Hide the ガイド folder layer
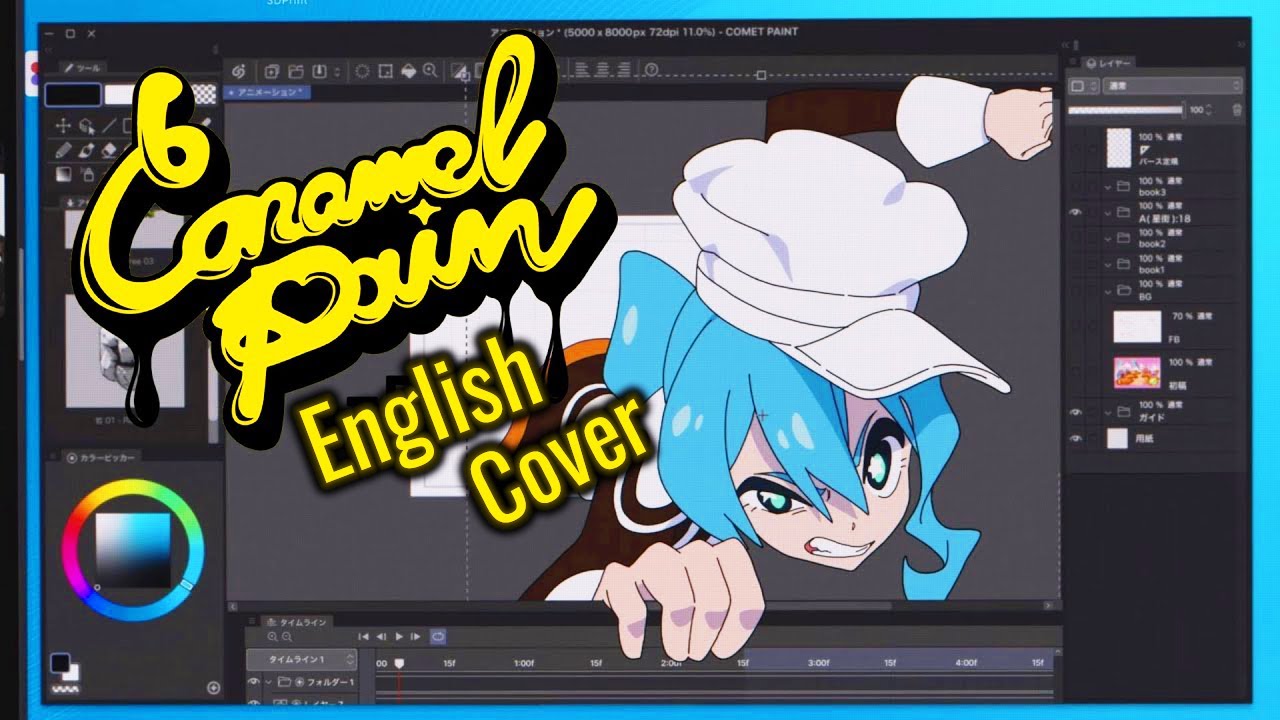1280x720 pixels. coord(1077,411)
